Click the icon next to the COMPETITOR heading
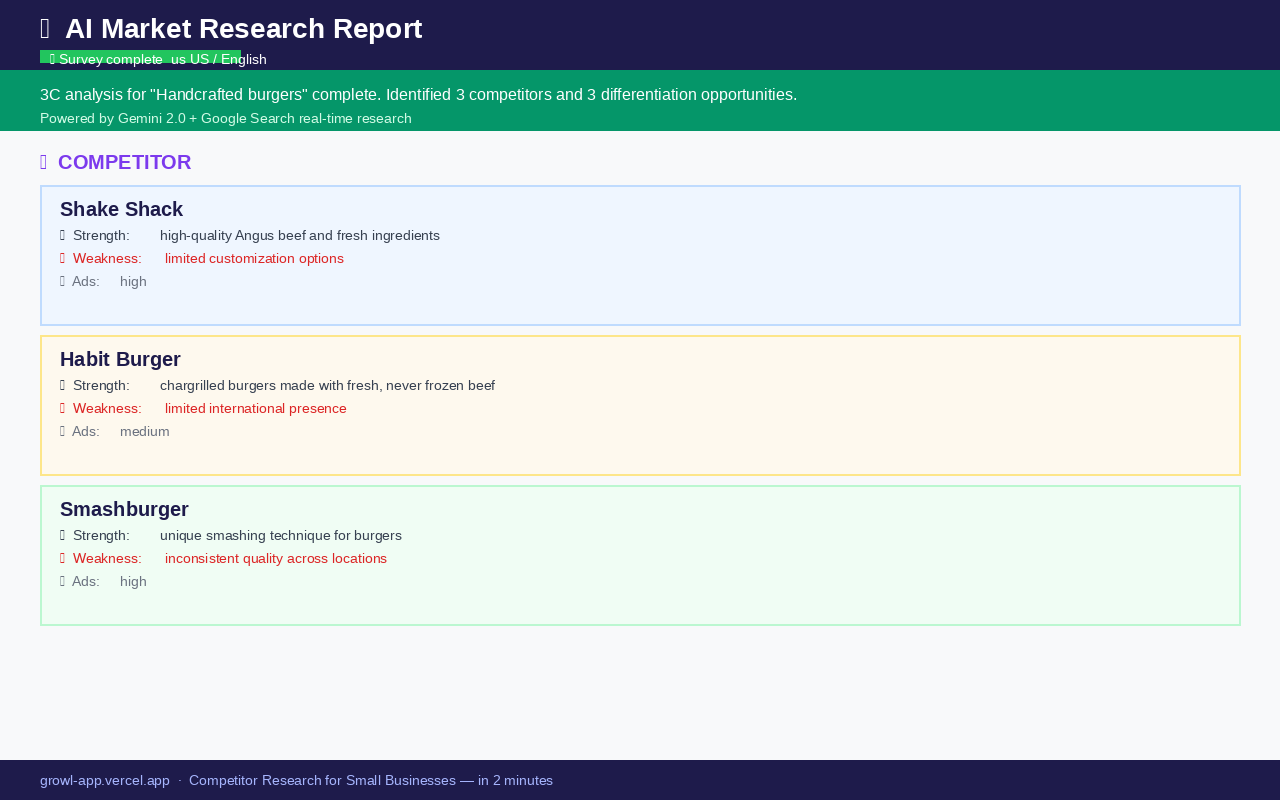The image size is (1280, 800). [x=44, y=162]
